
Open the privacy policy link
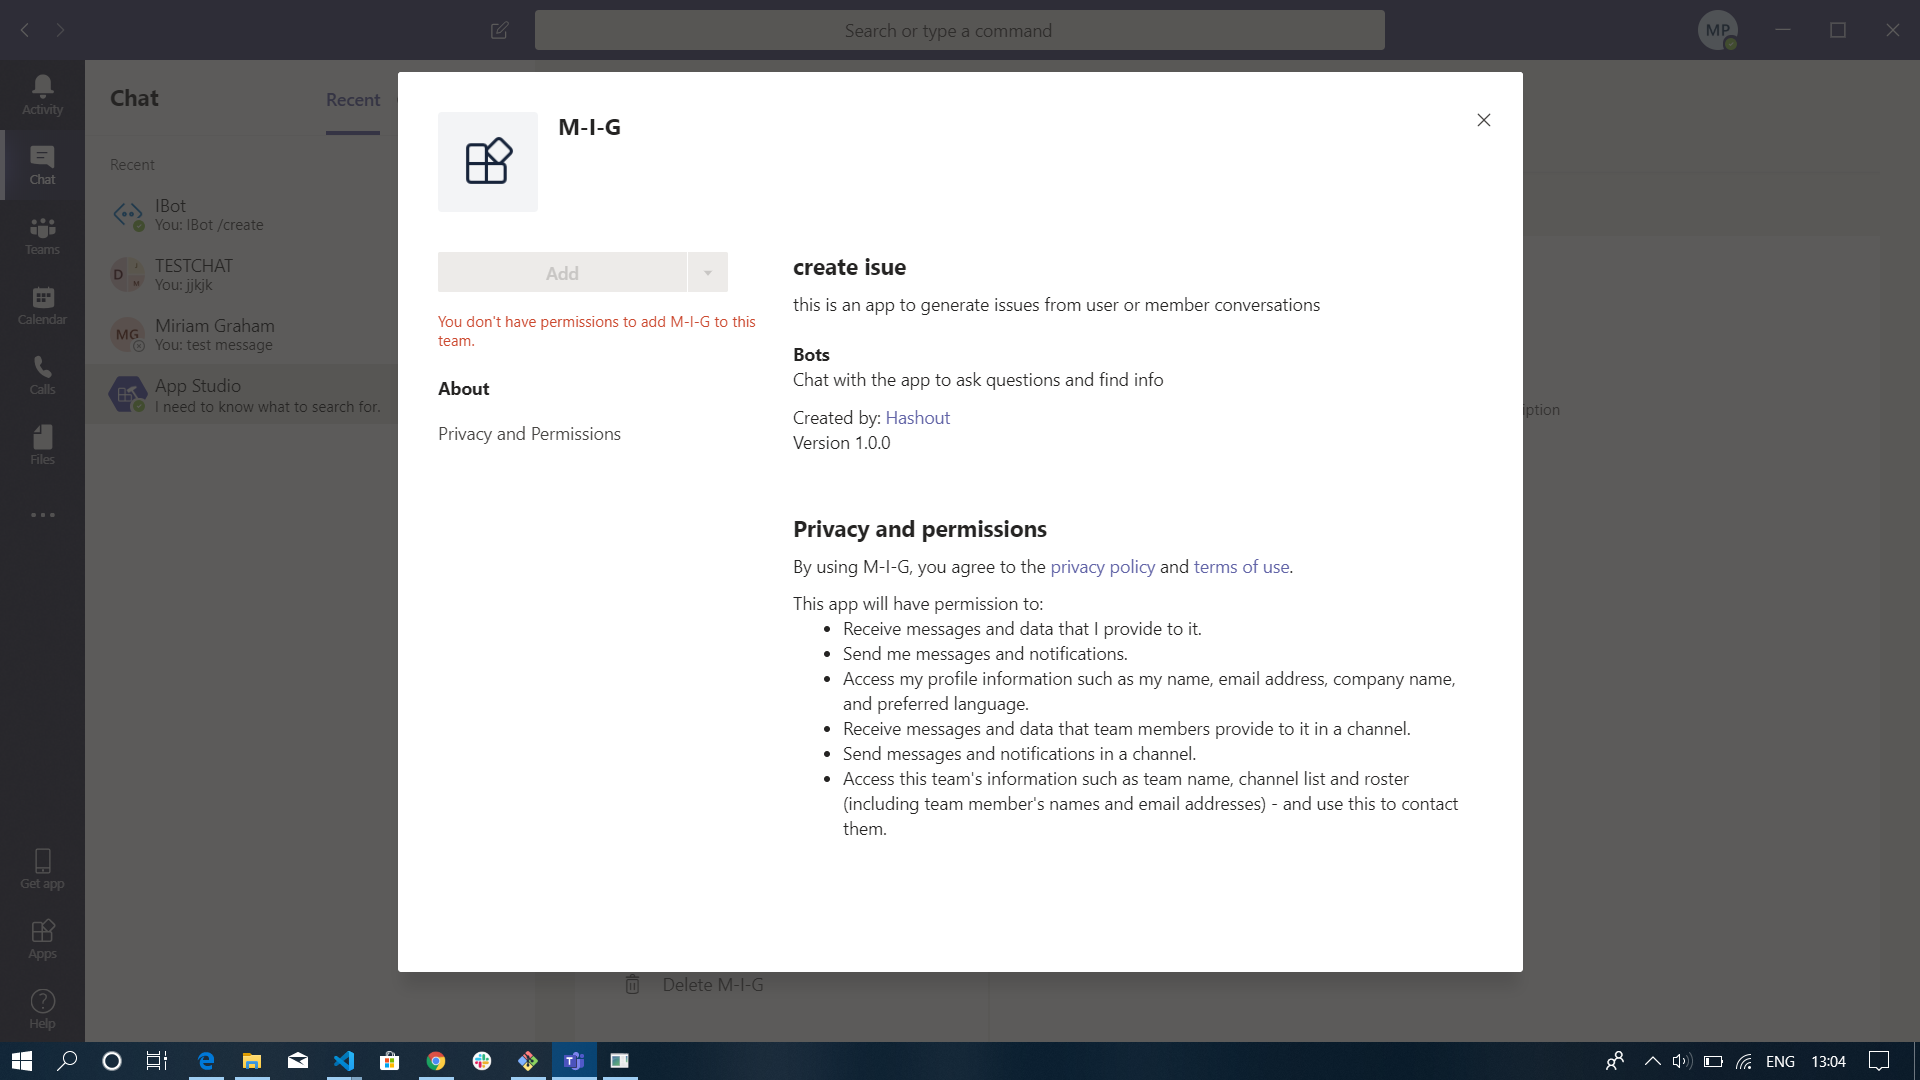[1101, 566]
